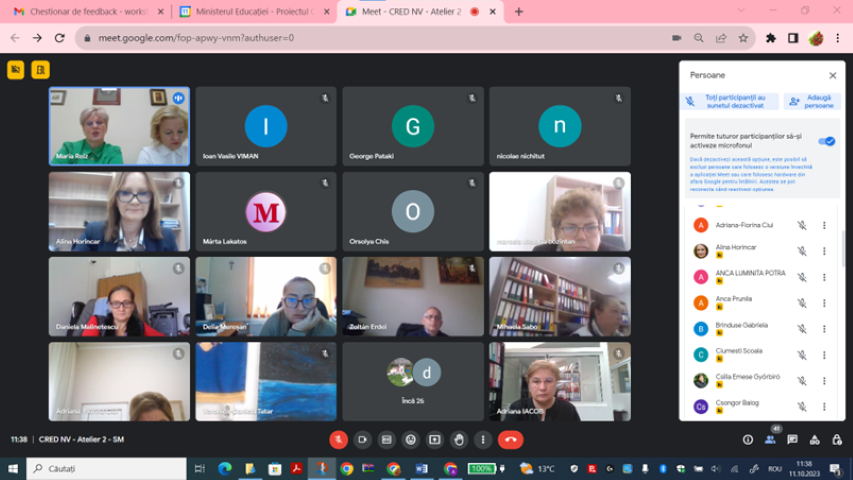This screenshot has width=853, height=480.
Task: Show meeting details info icon
Action: pyautogui.click(x=747, y=439)
